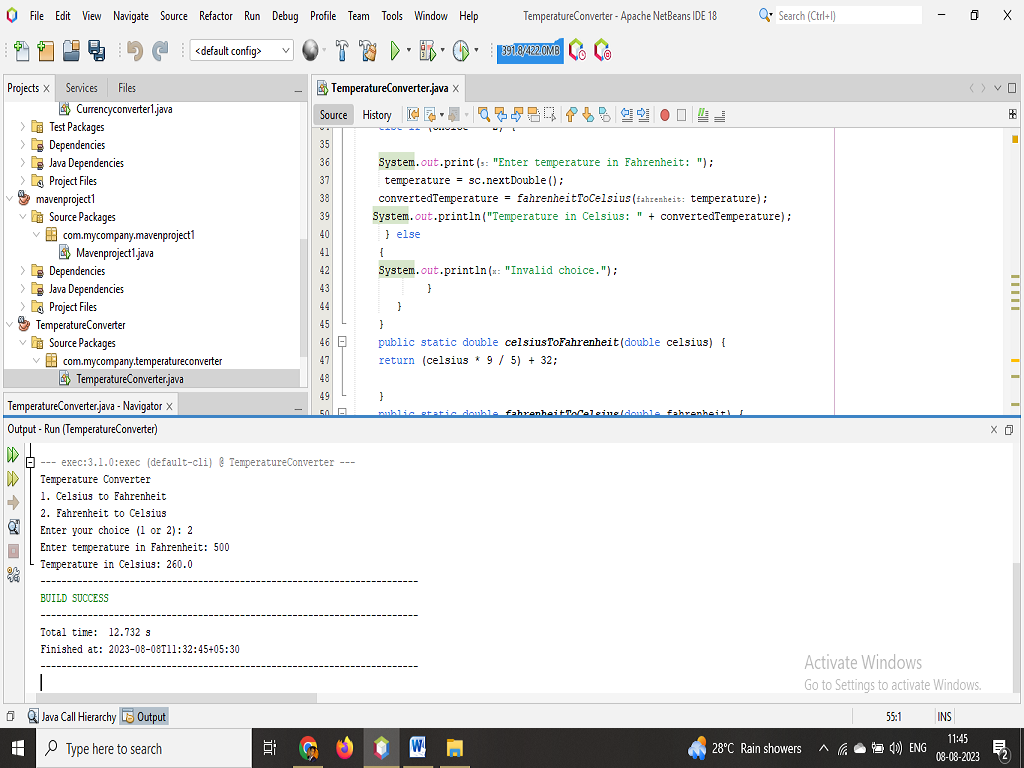Click the Open Project toolbar icon
Viewport: 1024px width, 768px height.
click(71, 51)
